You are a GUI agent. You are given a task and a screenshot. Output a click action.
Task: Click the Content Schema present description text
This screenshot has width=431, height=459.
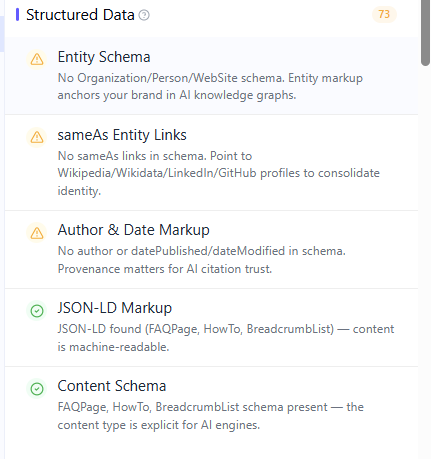coord(211,416)
